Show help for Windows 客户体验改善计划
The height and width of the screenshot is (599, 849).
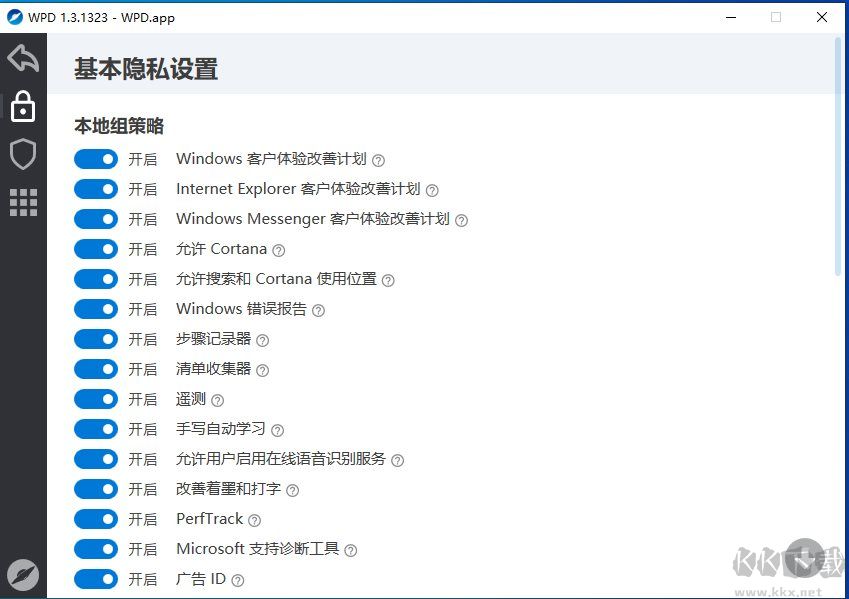coord(378,160)
